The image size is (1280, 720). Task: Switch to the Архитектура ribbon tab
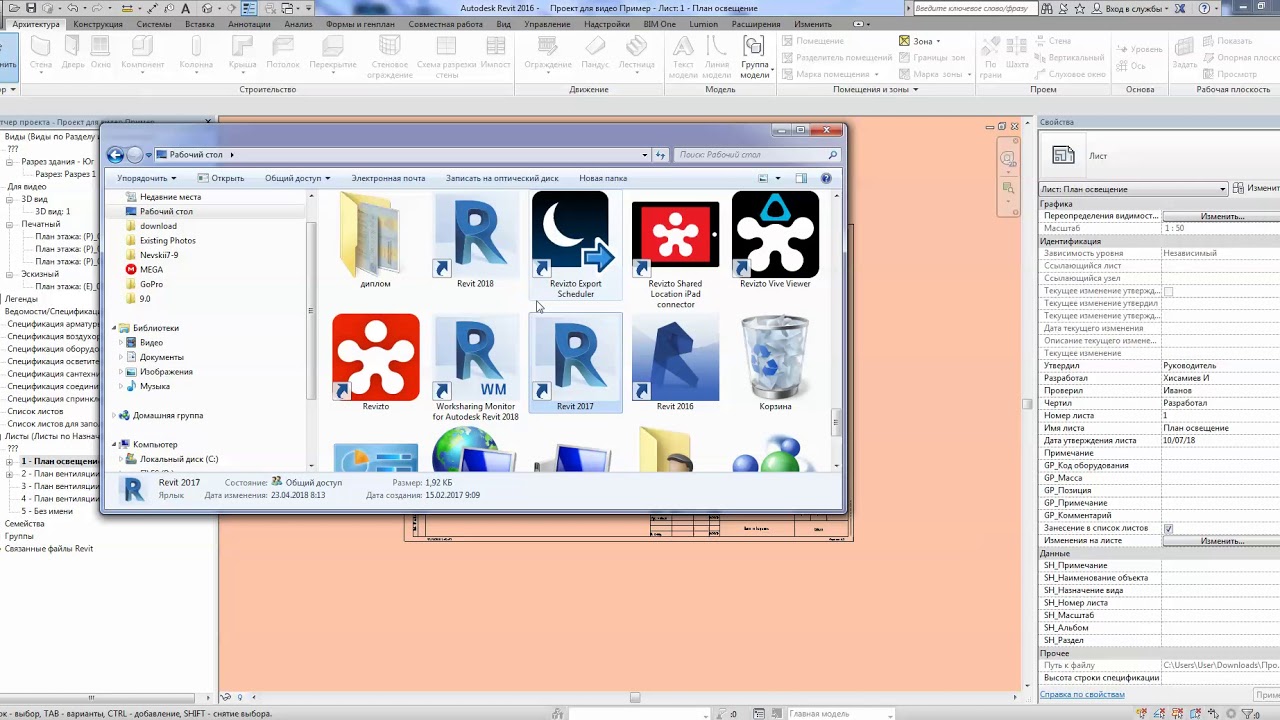click(36, 24)
